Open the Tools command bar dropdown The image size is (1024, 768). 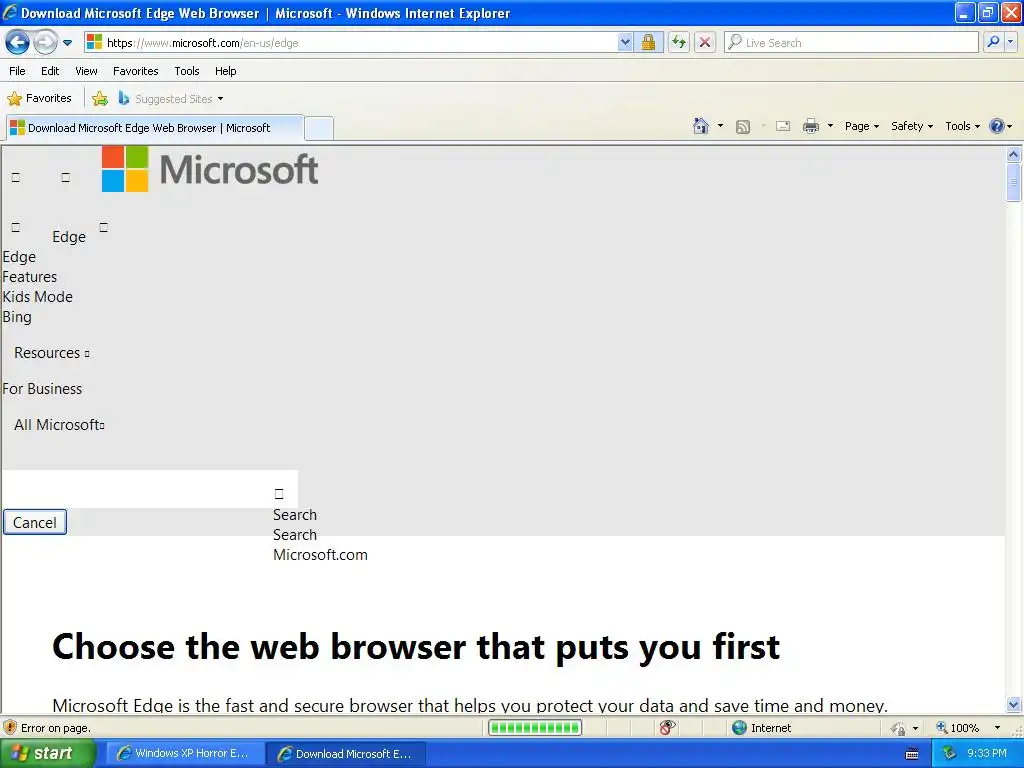pyautogui.click(x=962, y=126)
